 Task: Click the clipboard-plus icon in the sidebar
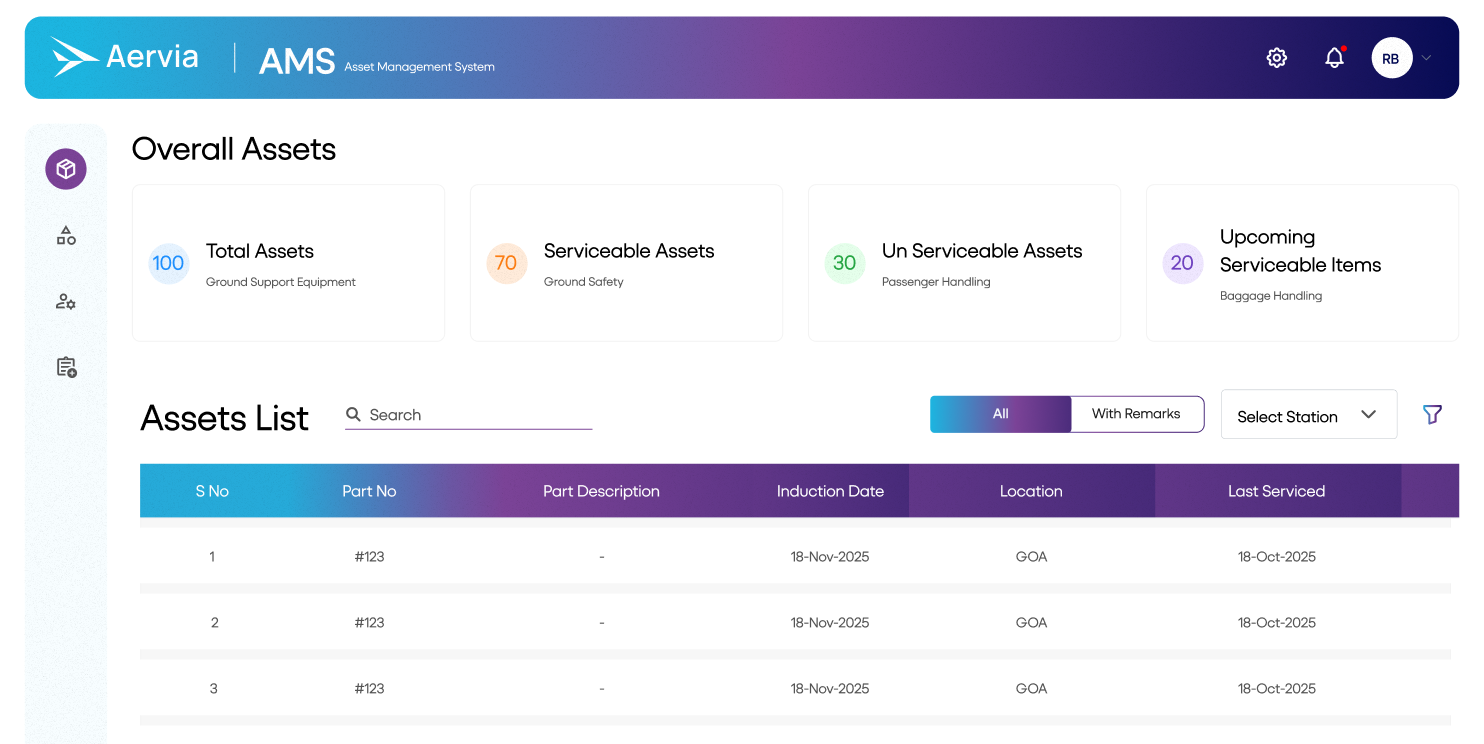click(65, 367)
